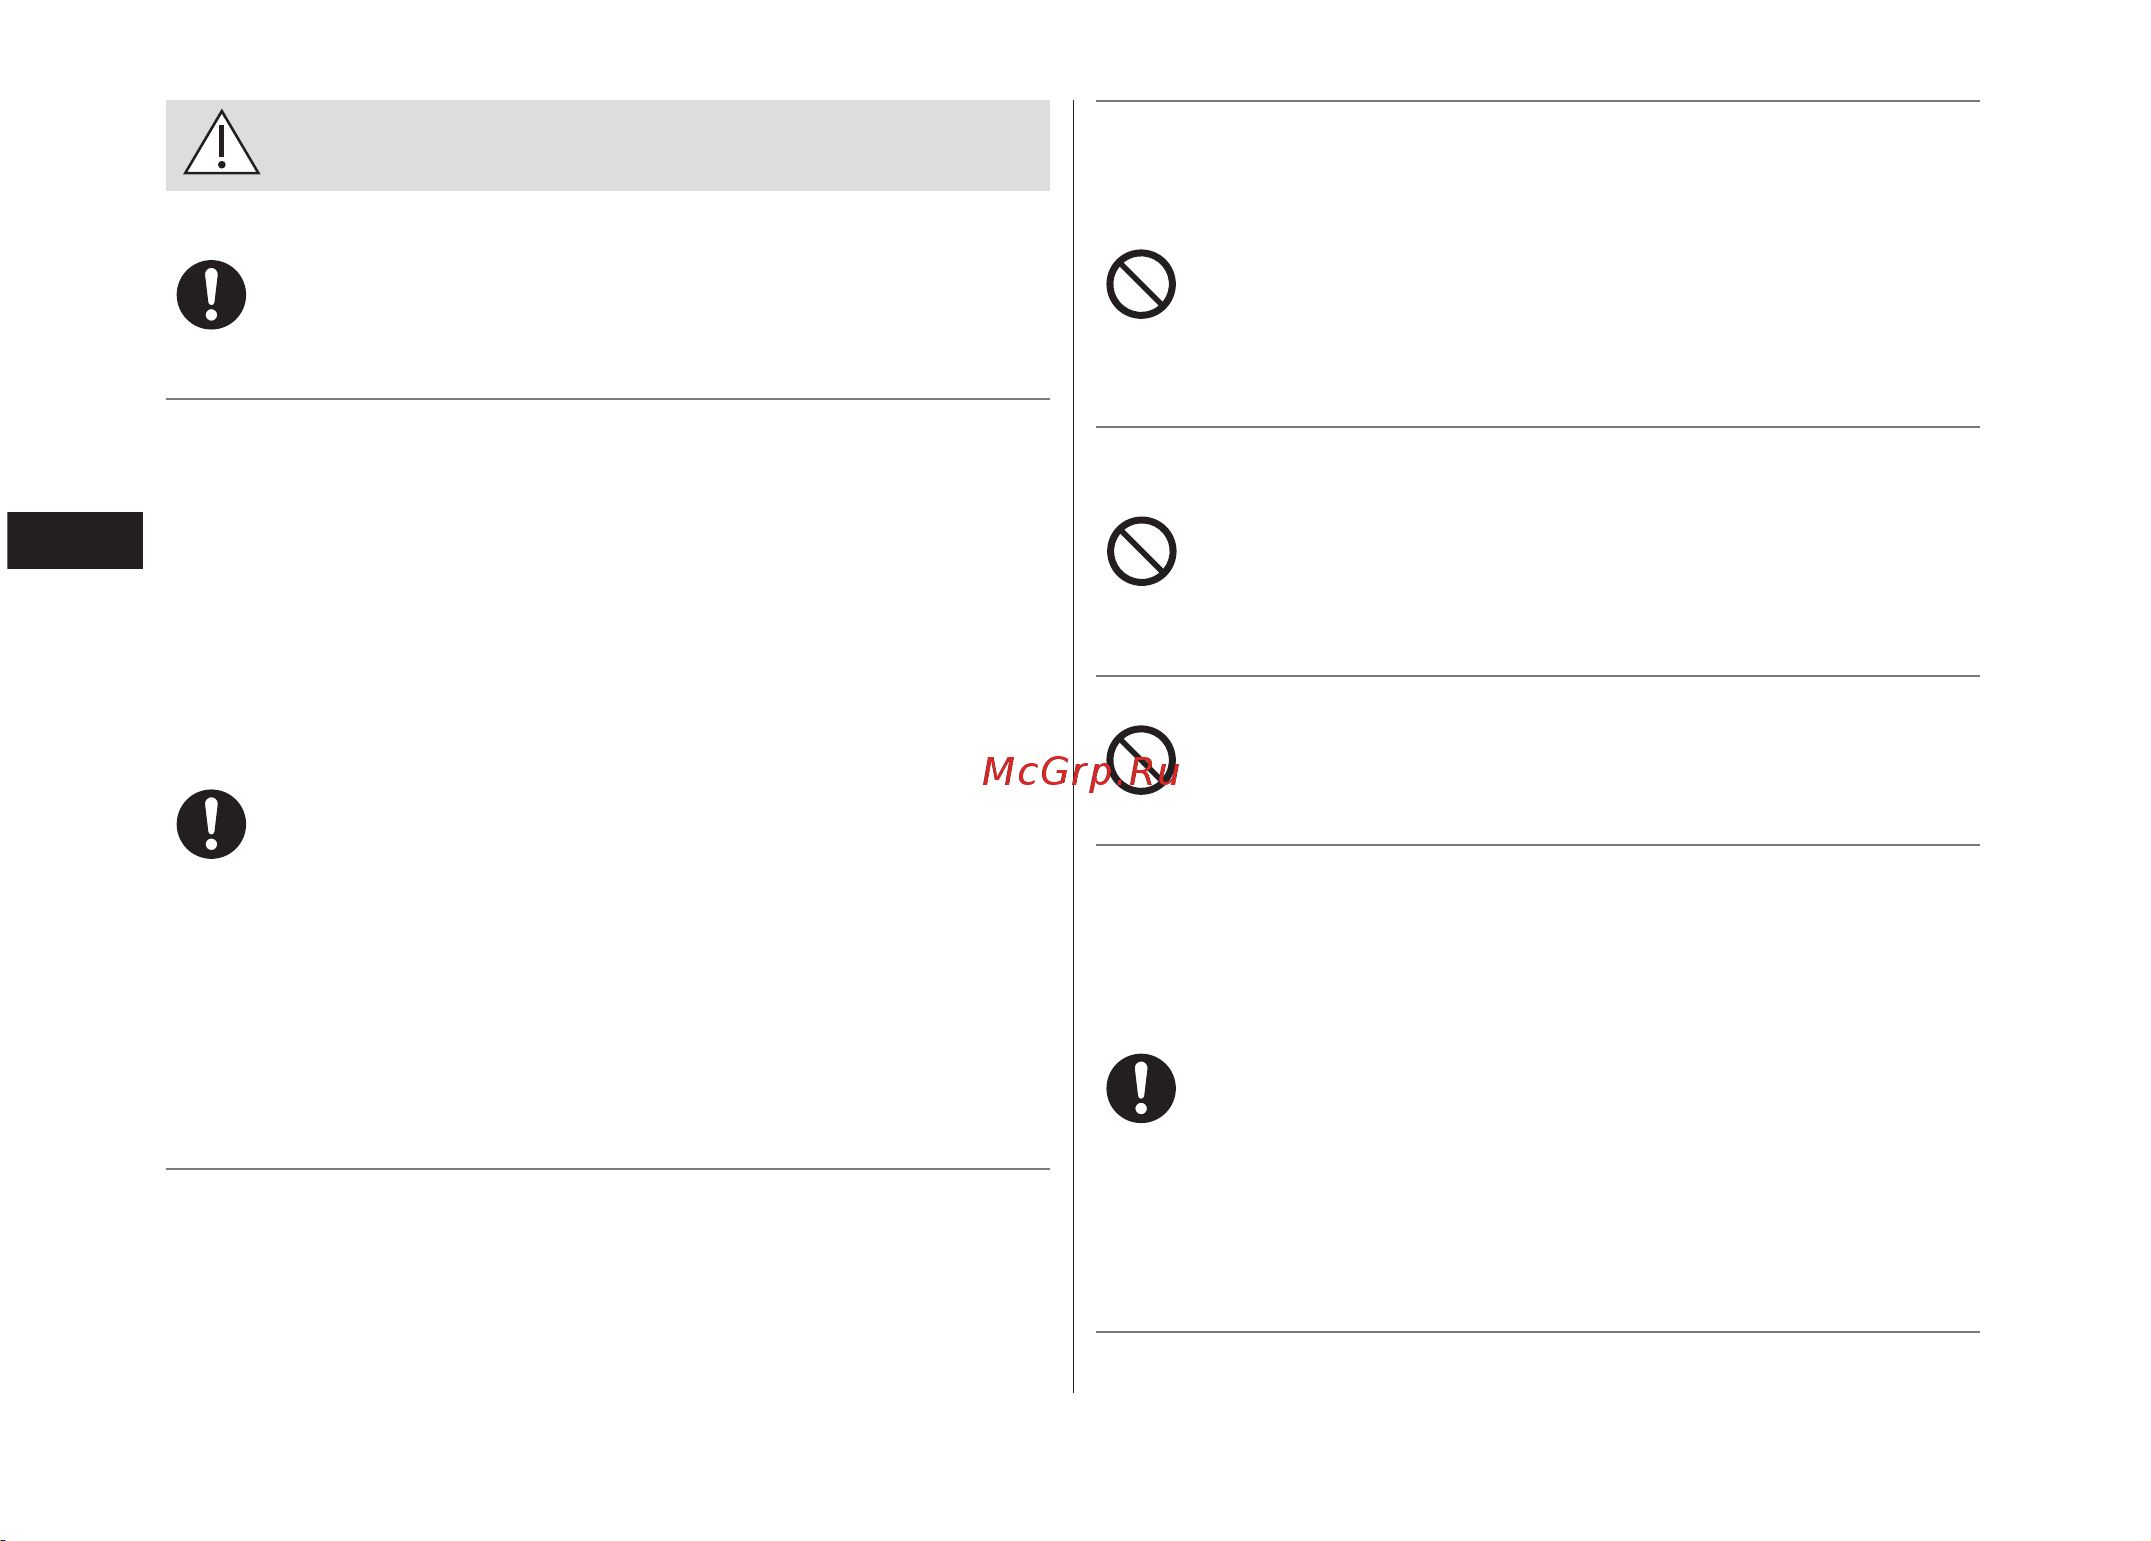Viewport: 2151px width, 1541px height.
Task: Click the bottom horizontal rule in right column
Action: pos(1538,1332)
